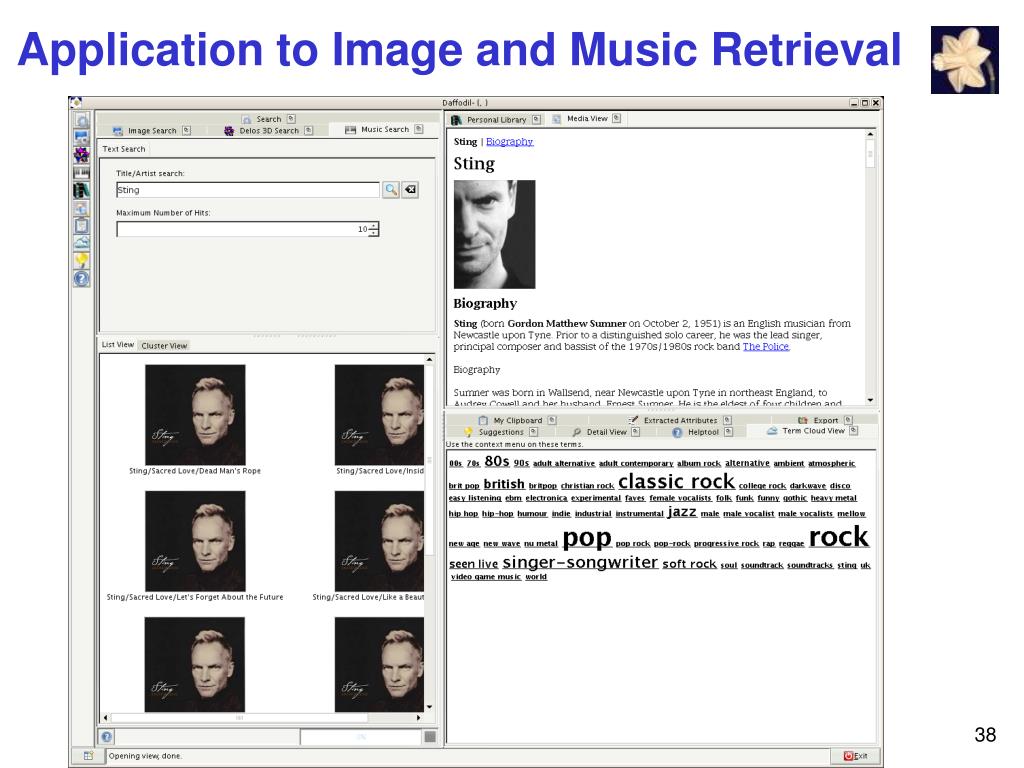Switch to the Delos 3D Search tab
Viewport: 1024px width, 768px height.
pyautogui.click(x=268, y=131)
